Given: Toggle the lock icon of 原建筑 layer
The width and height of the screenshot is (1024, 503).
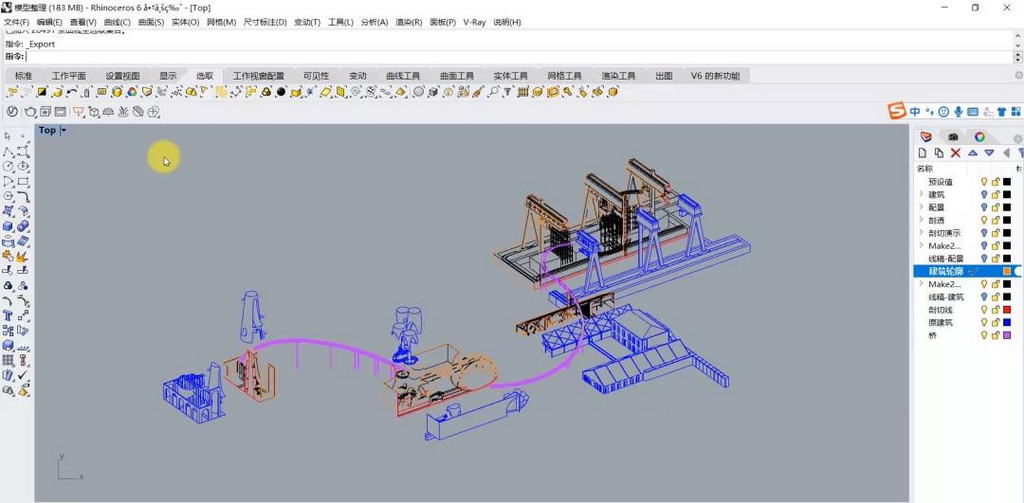Looking at the screenshot, I should click(995, 323).
